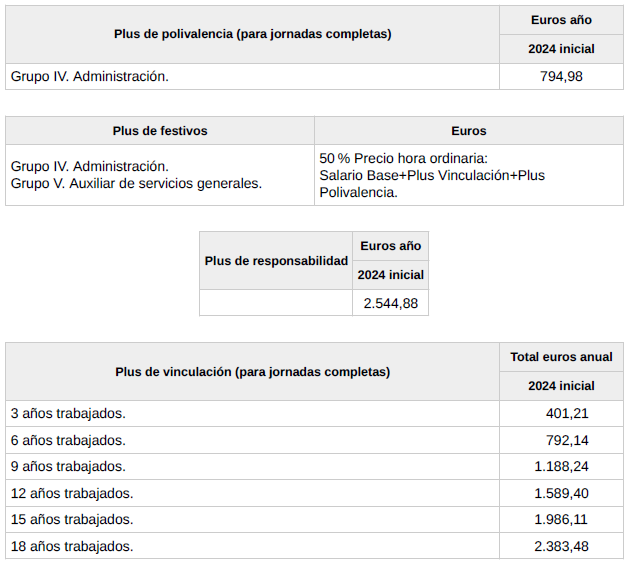
Task: Click the 1.986,11 value for 15 years
Action: (561, 520)
